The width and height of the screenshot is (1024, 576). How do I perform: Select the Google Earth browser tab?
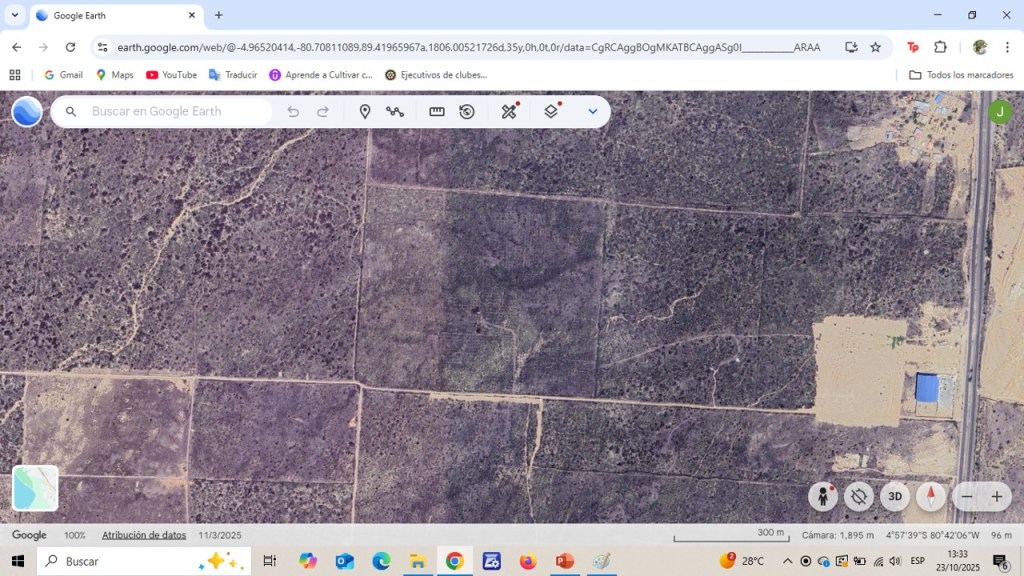tap(115, 16)
